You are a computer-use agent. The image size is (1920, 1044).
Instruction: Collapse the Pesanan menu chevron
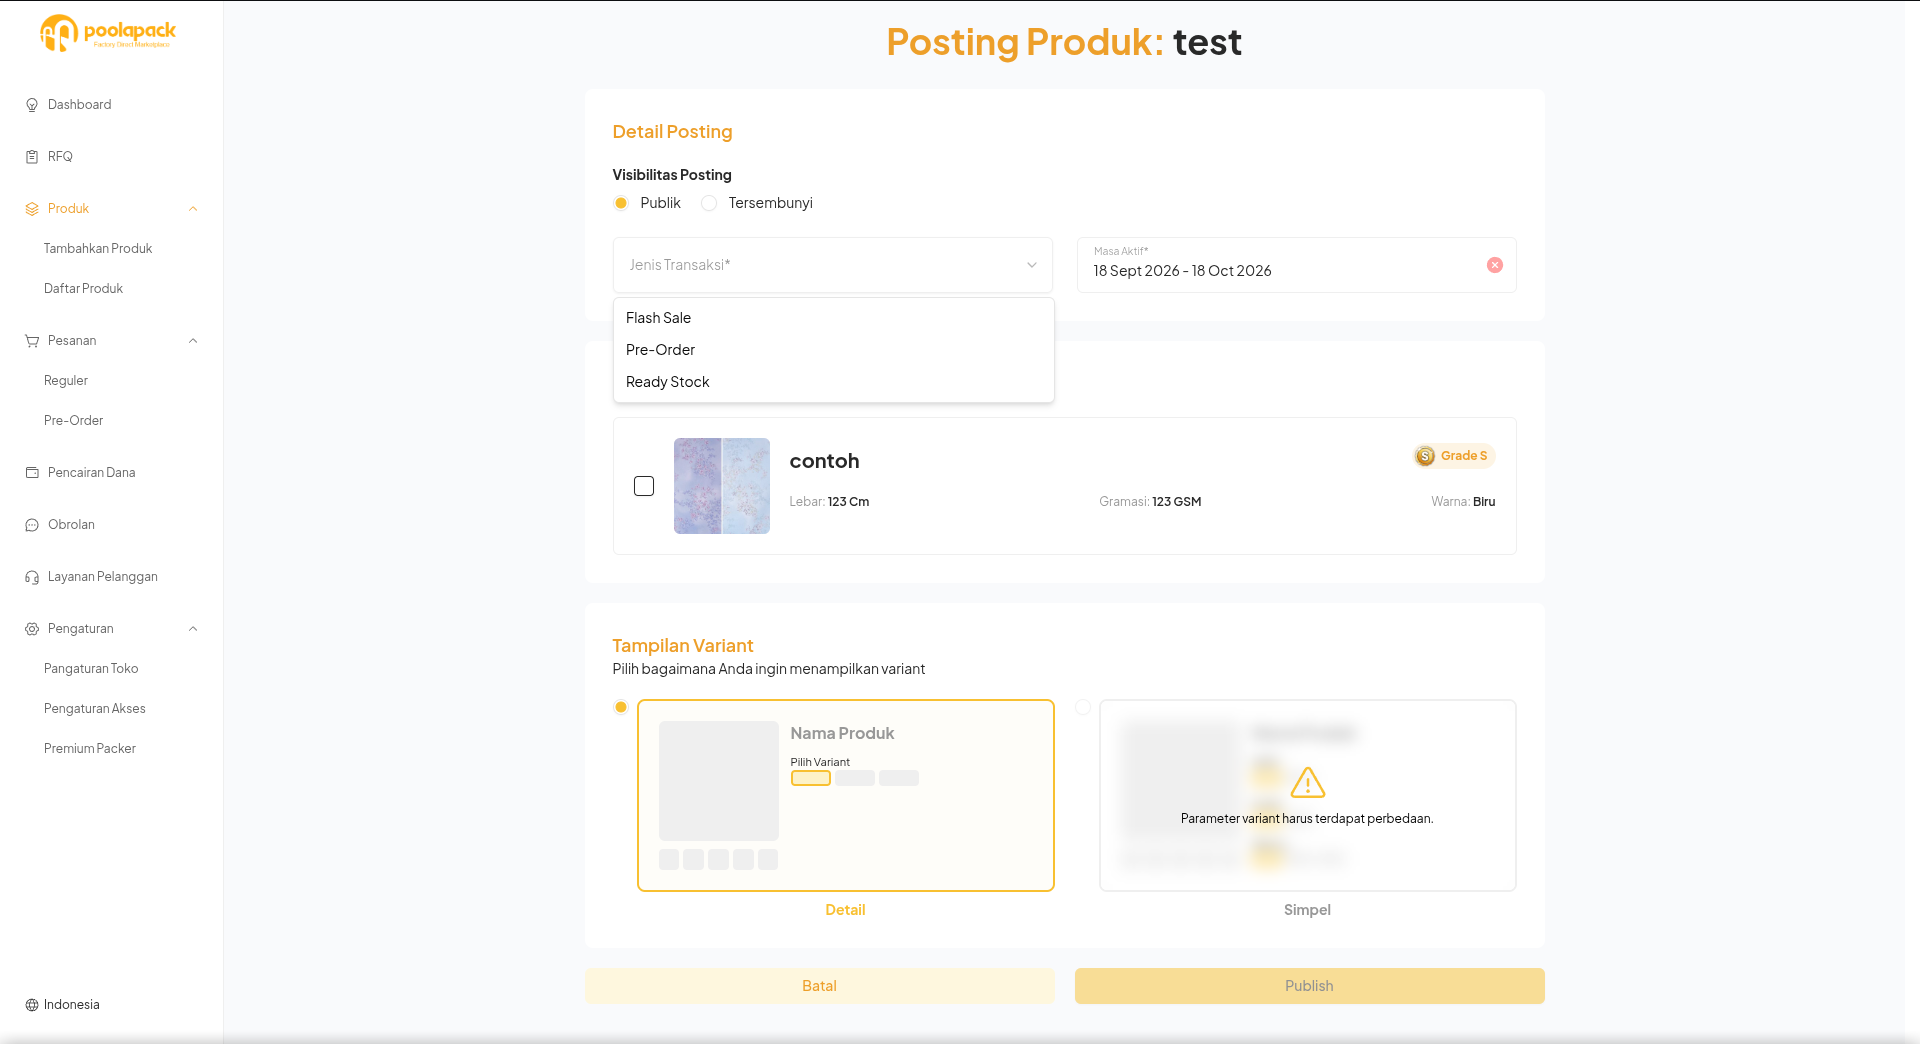(x=193, y=341)
